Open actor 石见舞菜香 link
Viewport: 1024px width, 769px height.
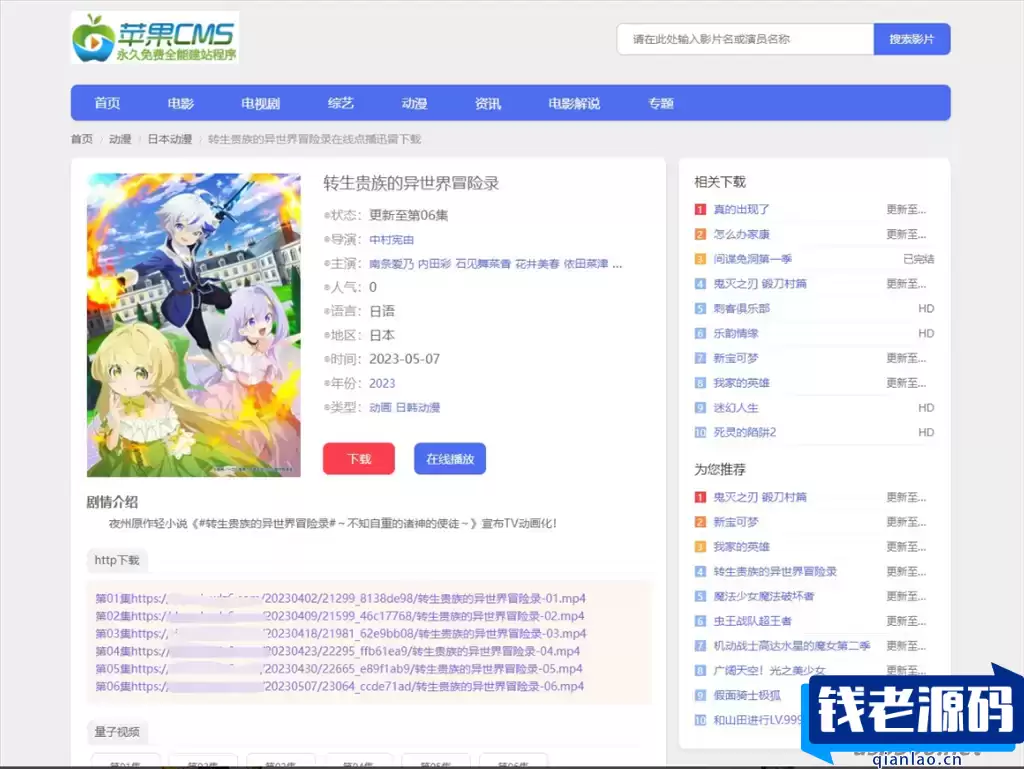click(x=483, y=264)
